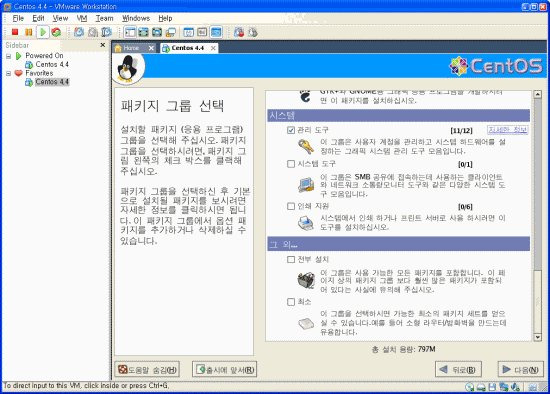Click the 그 외... section header
Image resolution: width=550 pixels, height=394 pixels.
[x=398, y=244]
